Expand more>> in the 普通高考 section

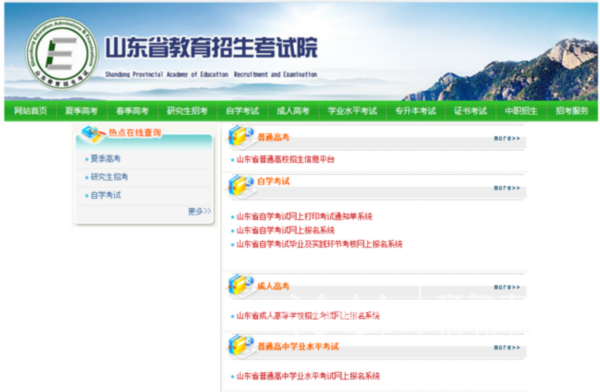click(x=507, y=138)
